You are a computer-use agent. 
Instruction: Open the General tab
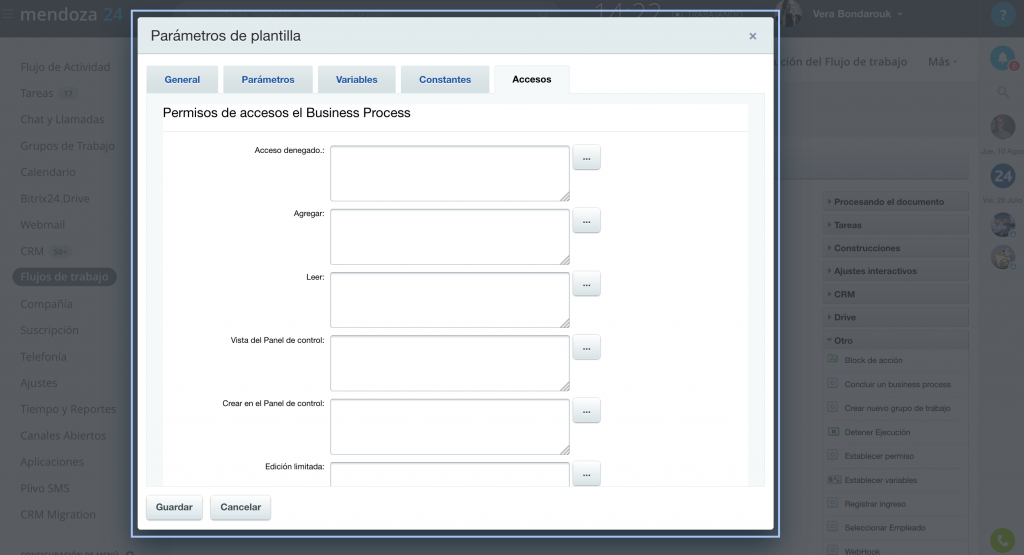[x=182, y=80]
